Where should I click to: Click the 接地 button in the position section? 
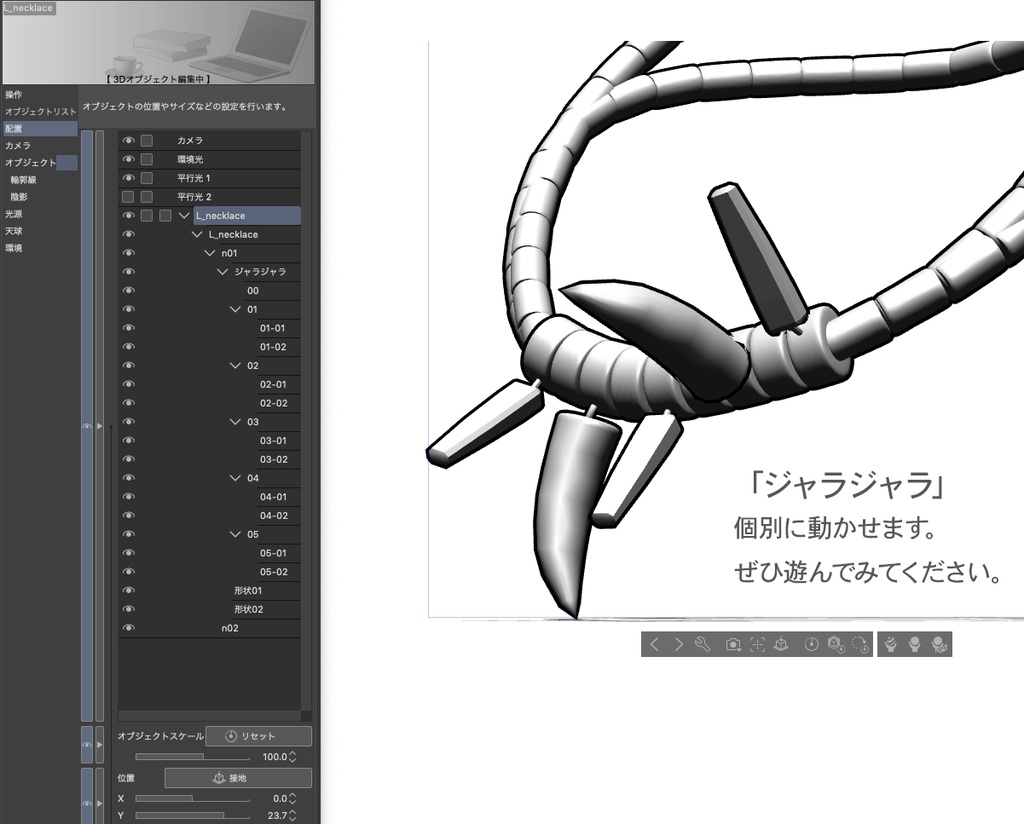(237, 777)
